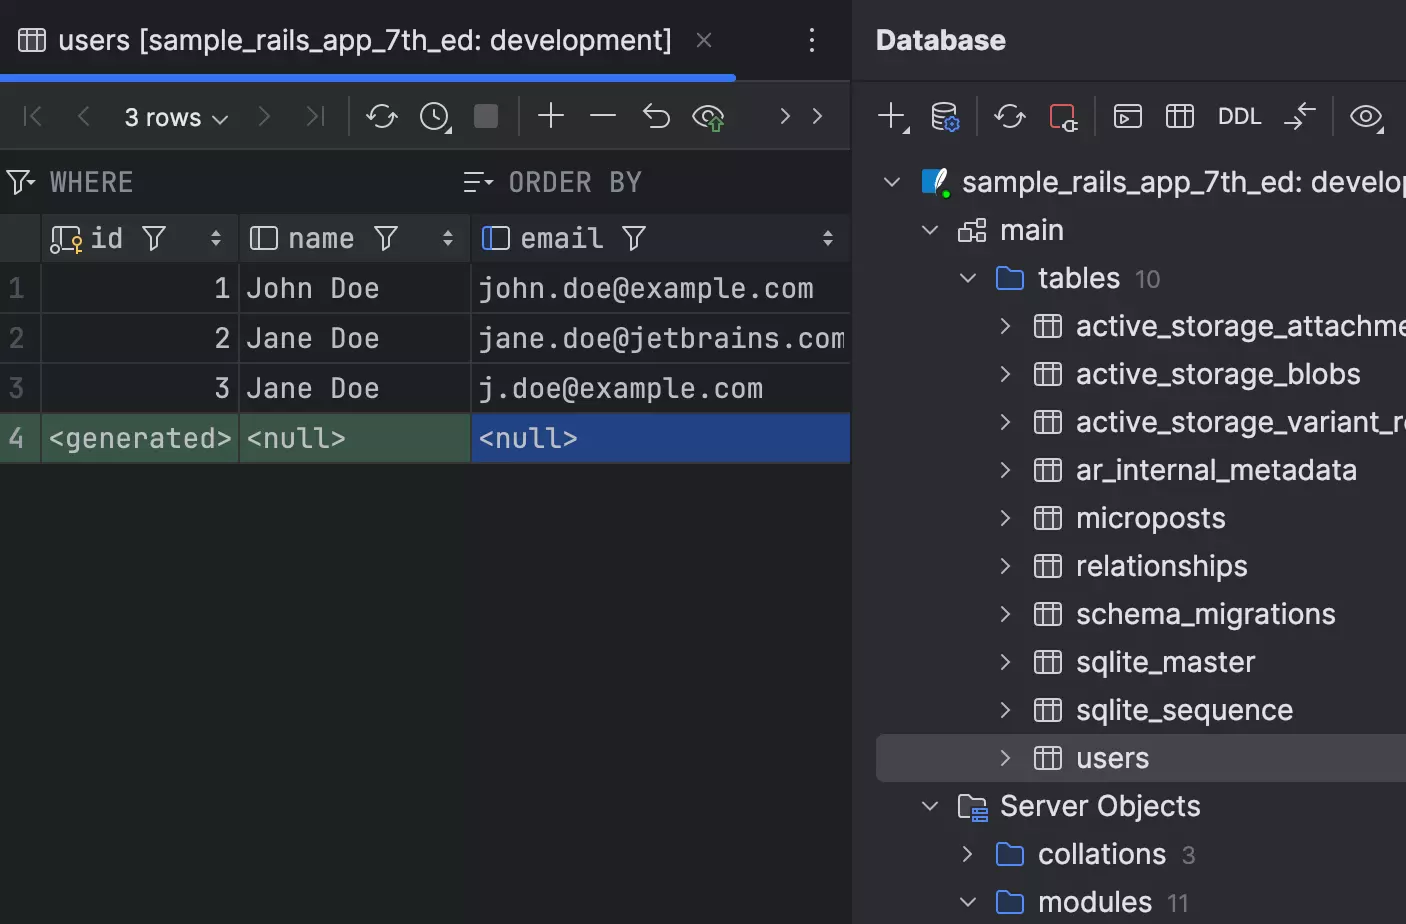The width and height of the screenshot is (1406, 924).
Task: Select the schema_migrations table in tree
Action: point(1205,614)
